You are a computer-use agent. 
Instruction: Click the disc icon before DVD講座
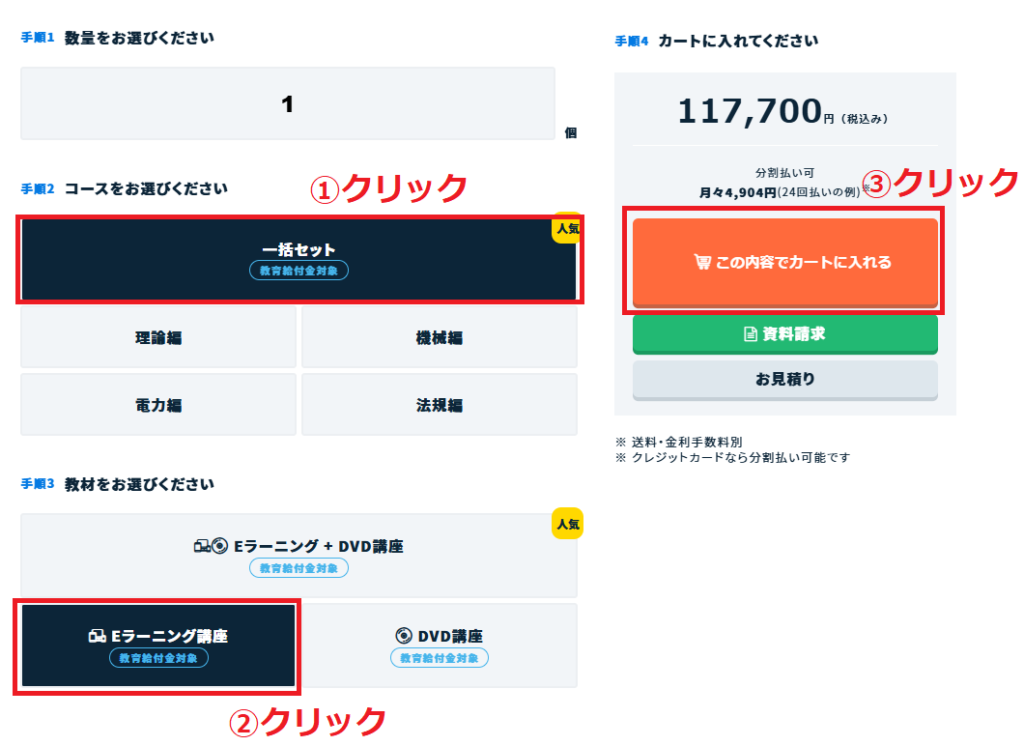[404, 636]
